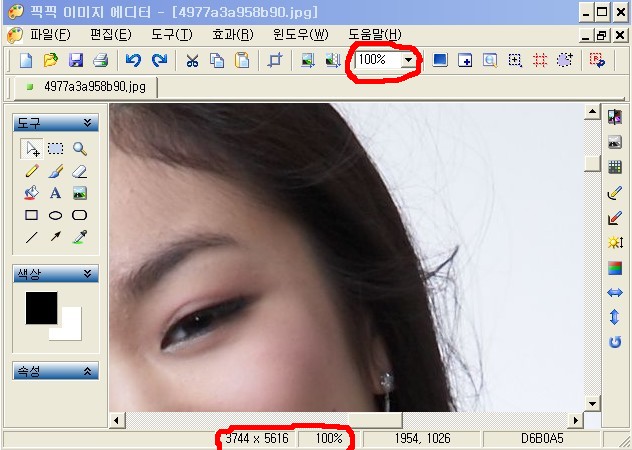This screenshot has width=632, height=450.
Task: Open the 파일(F) menu
Action: pos(50,35)
